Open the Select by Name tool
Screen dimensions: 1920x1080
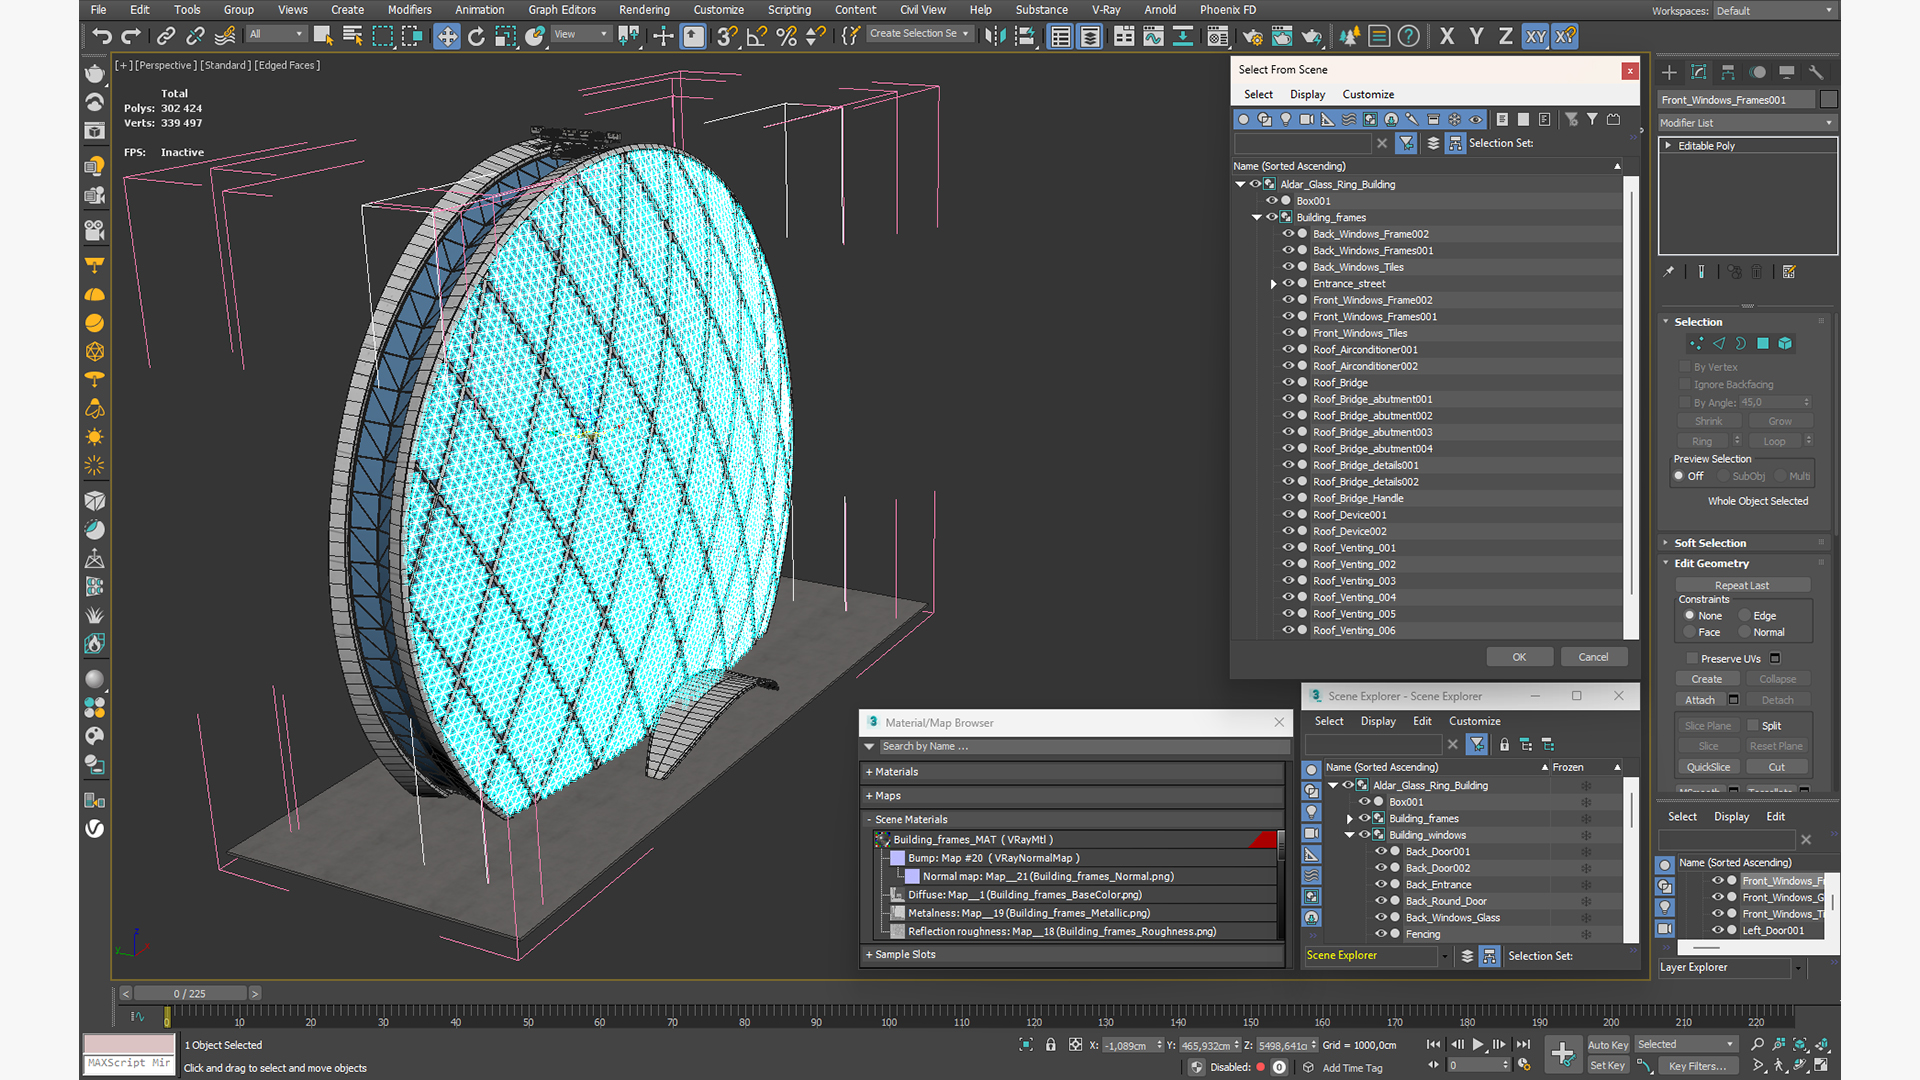point(352,37)
